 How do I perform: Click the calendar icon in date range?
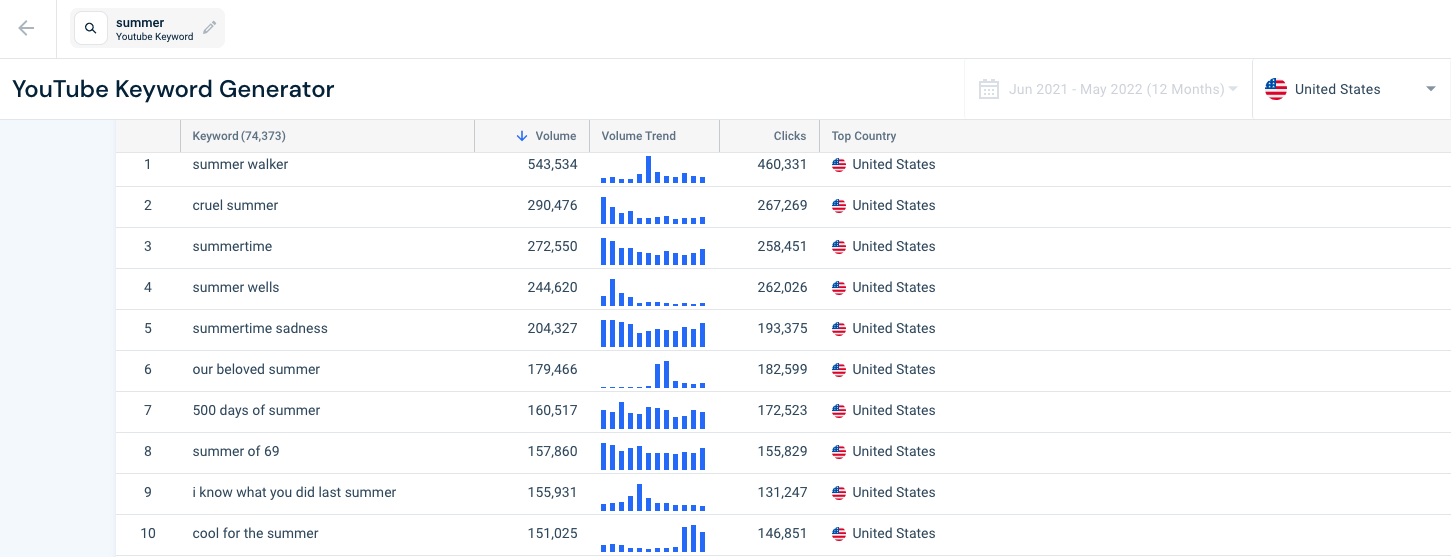[989, 89]
